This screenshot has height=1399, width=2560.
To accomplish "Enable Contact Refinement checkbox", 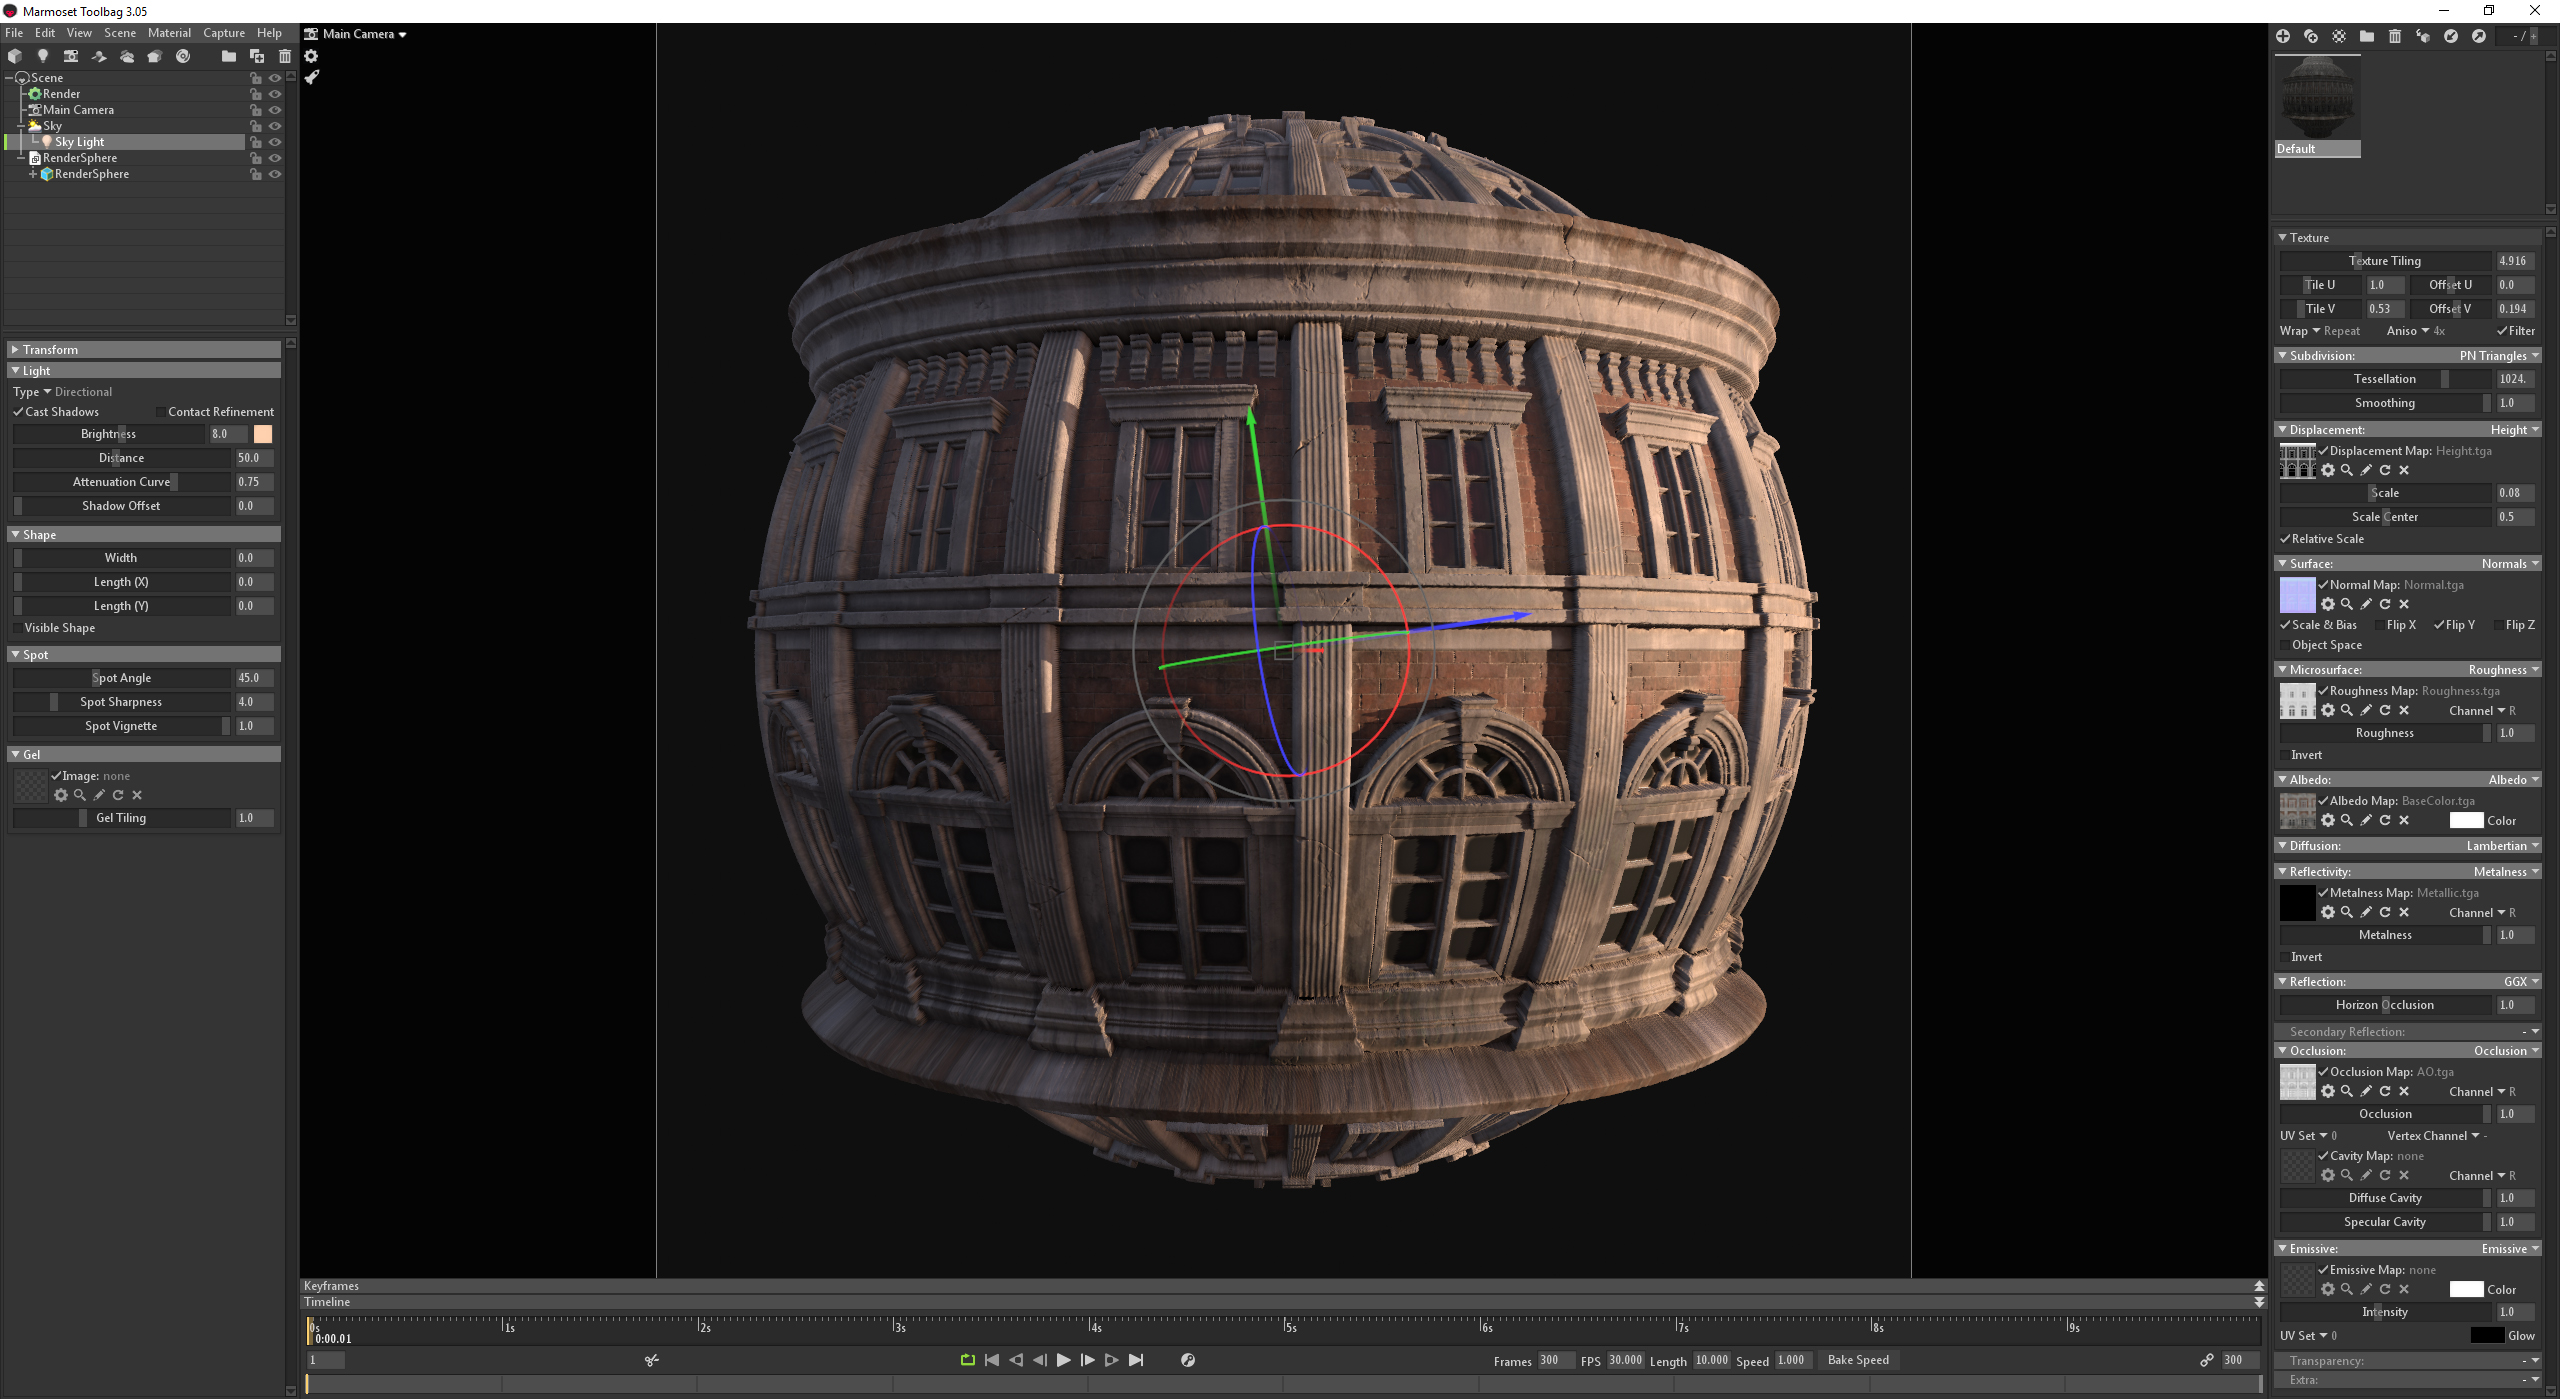I will [160, 412].
